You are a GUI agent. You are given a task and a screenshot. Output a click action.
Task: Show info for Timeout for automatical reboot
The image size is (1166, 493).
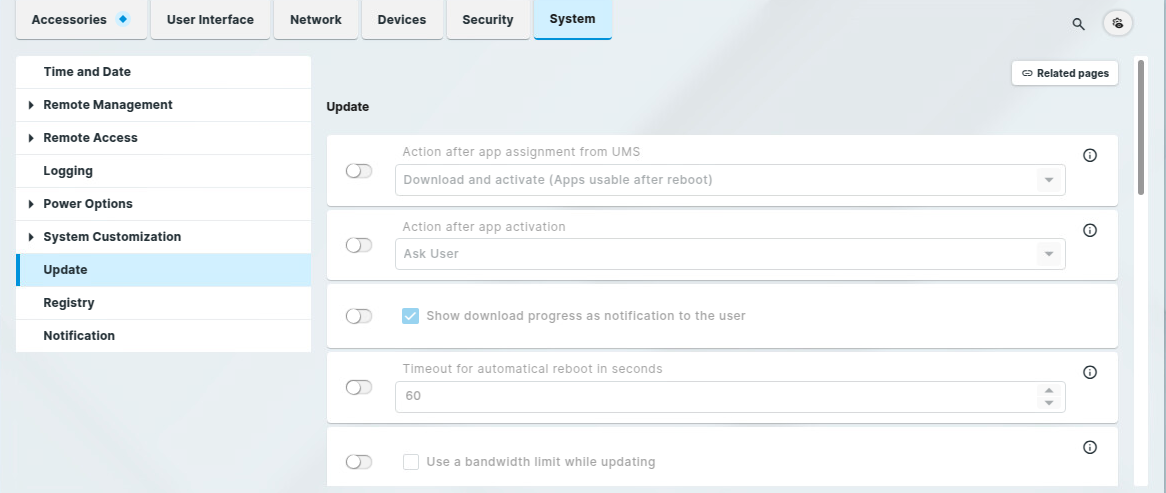click(1090, 372)
